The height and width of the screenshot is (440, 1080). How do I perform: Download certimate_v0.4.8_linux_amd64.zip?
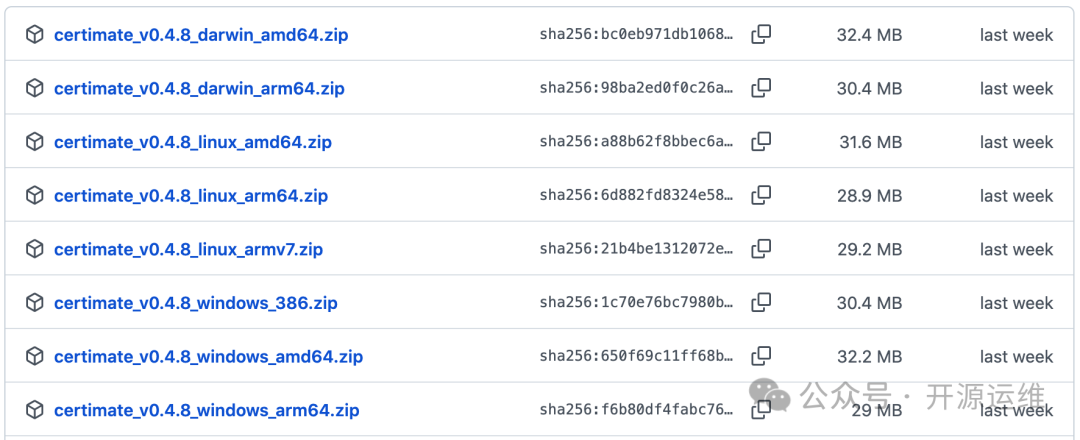click(x=193, y=142)
